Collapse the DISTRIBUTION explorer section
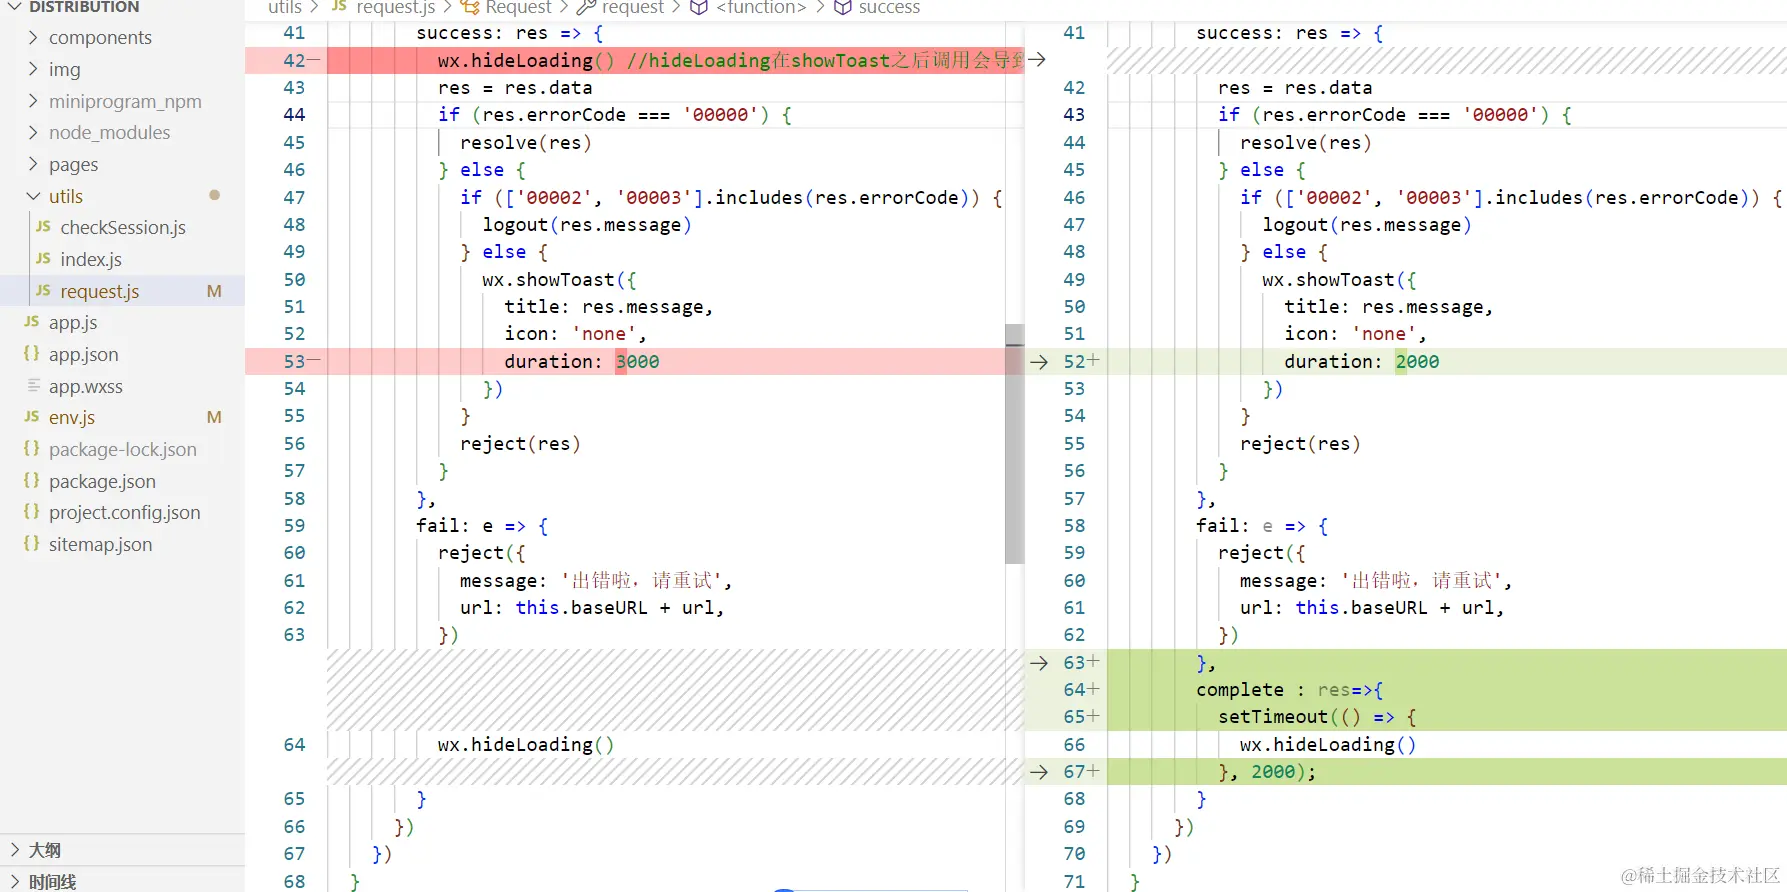Viewport: 1787px width, 892px height. point(15,7)
